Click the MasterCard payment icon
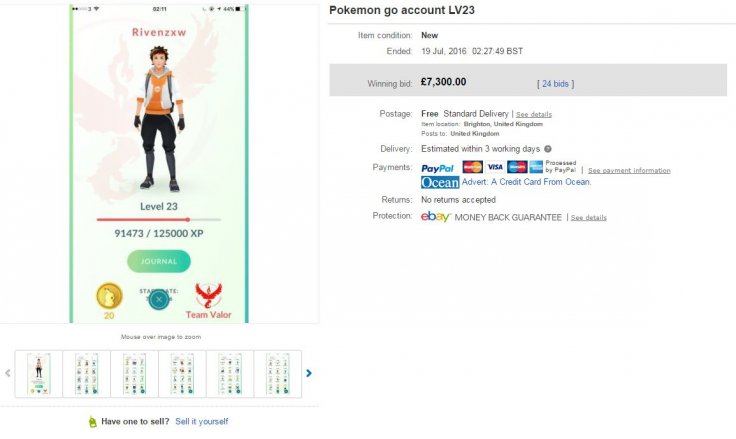The image size is (736, 439). pyautogui.click(x=473, y=167)
